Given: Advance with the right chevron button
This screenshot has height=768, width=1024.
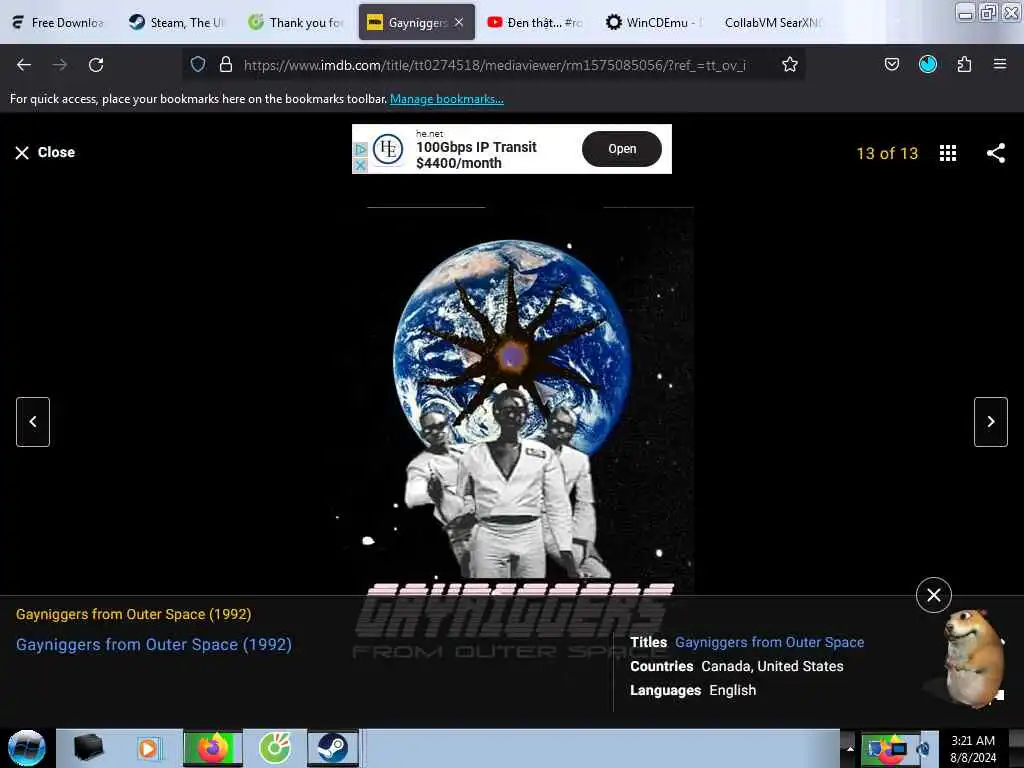Looking at the screenshot, I should point(991,422).
